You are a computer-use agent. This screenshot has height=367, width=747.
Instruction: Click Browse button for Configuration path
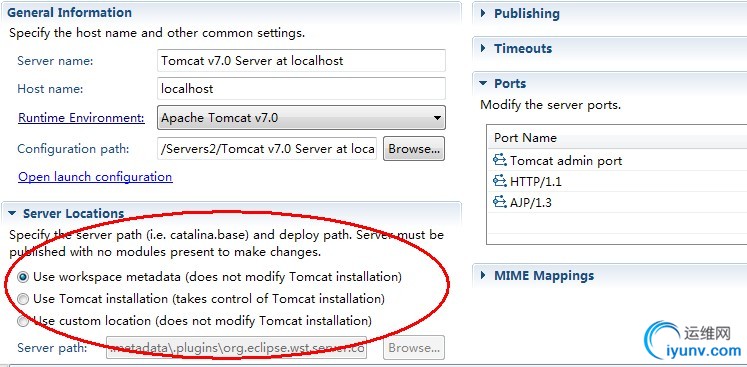pos(414,149)
